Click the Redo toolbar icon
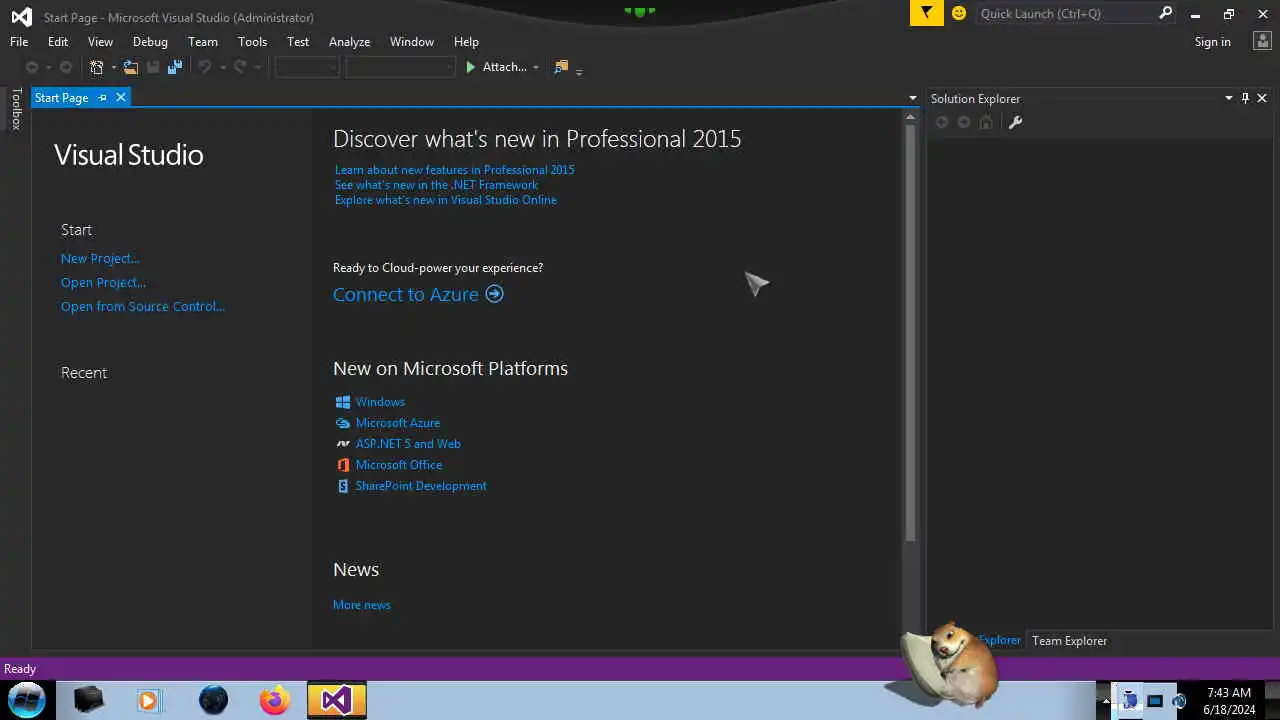Screen dimensions: 1280x720 (x=240, y=67)
